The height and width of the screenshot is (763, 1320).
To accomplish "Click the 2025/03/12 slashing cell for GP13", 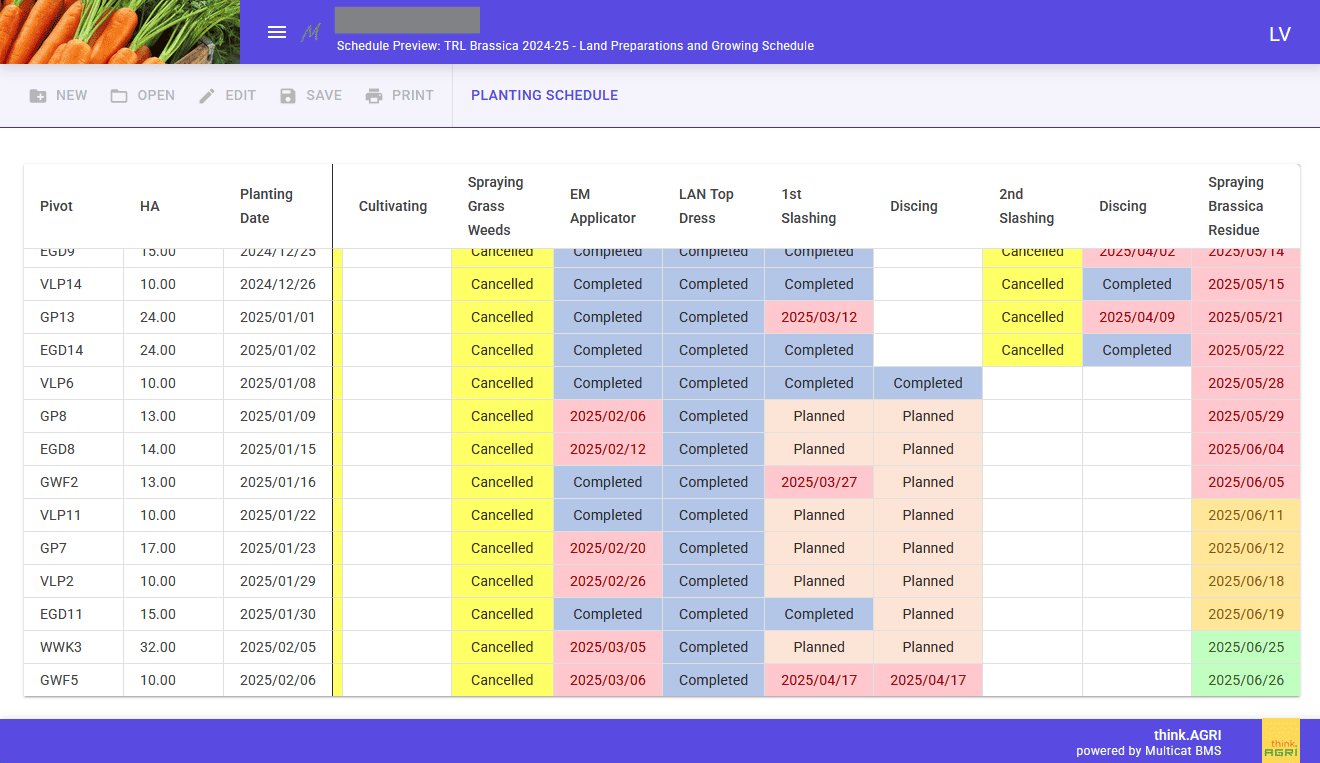I will [x=818, y=317].
